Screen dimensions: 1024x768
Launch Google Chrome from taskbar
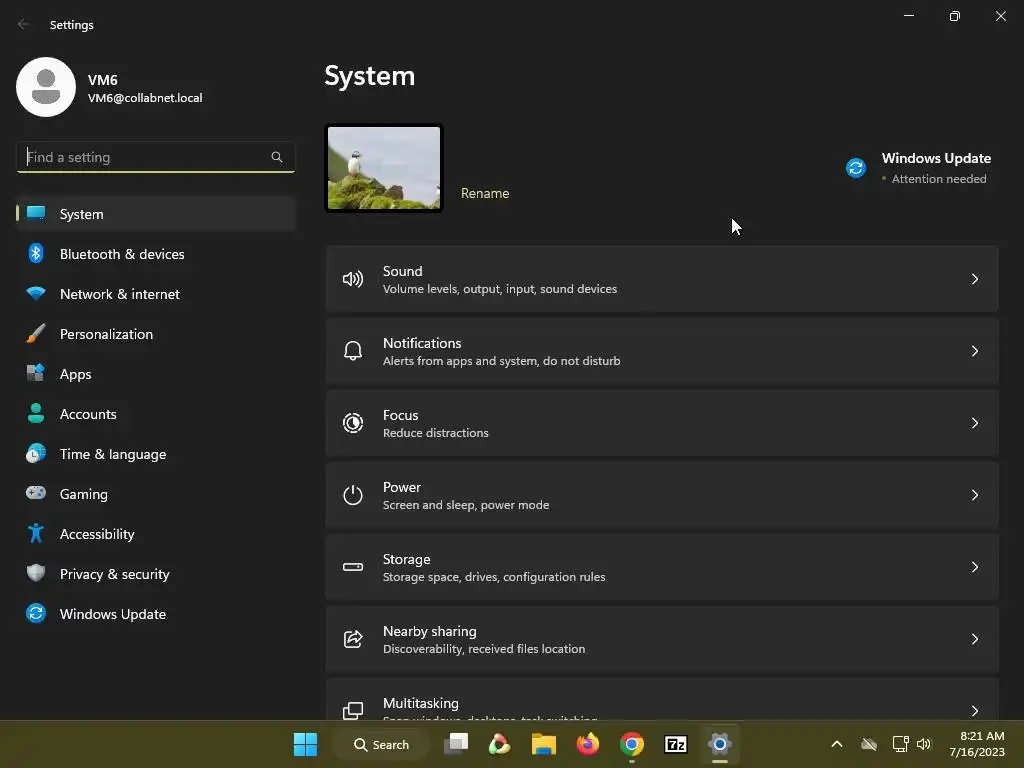pyautogui.click(x=632, y=744)
